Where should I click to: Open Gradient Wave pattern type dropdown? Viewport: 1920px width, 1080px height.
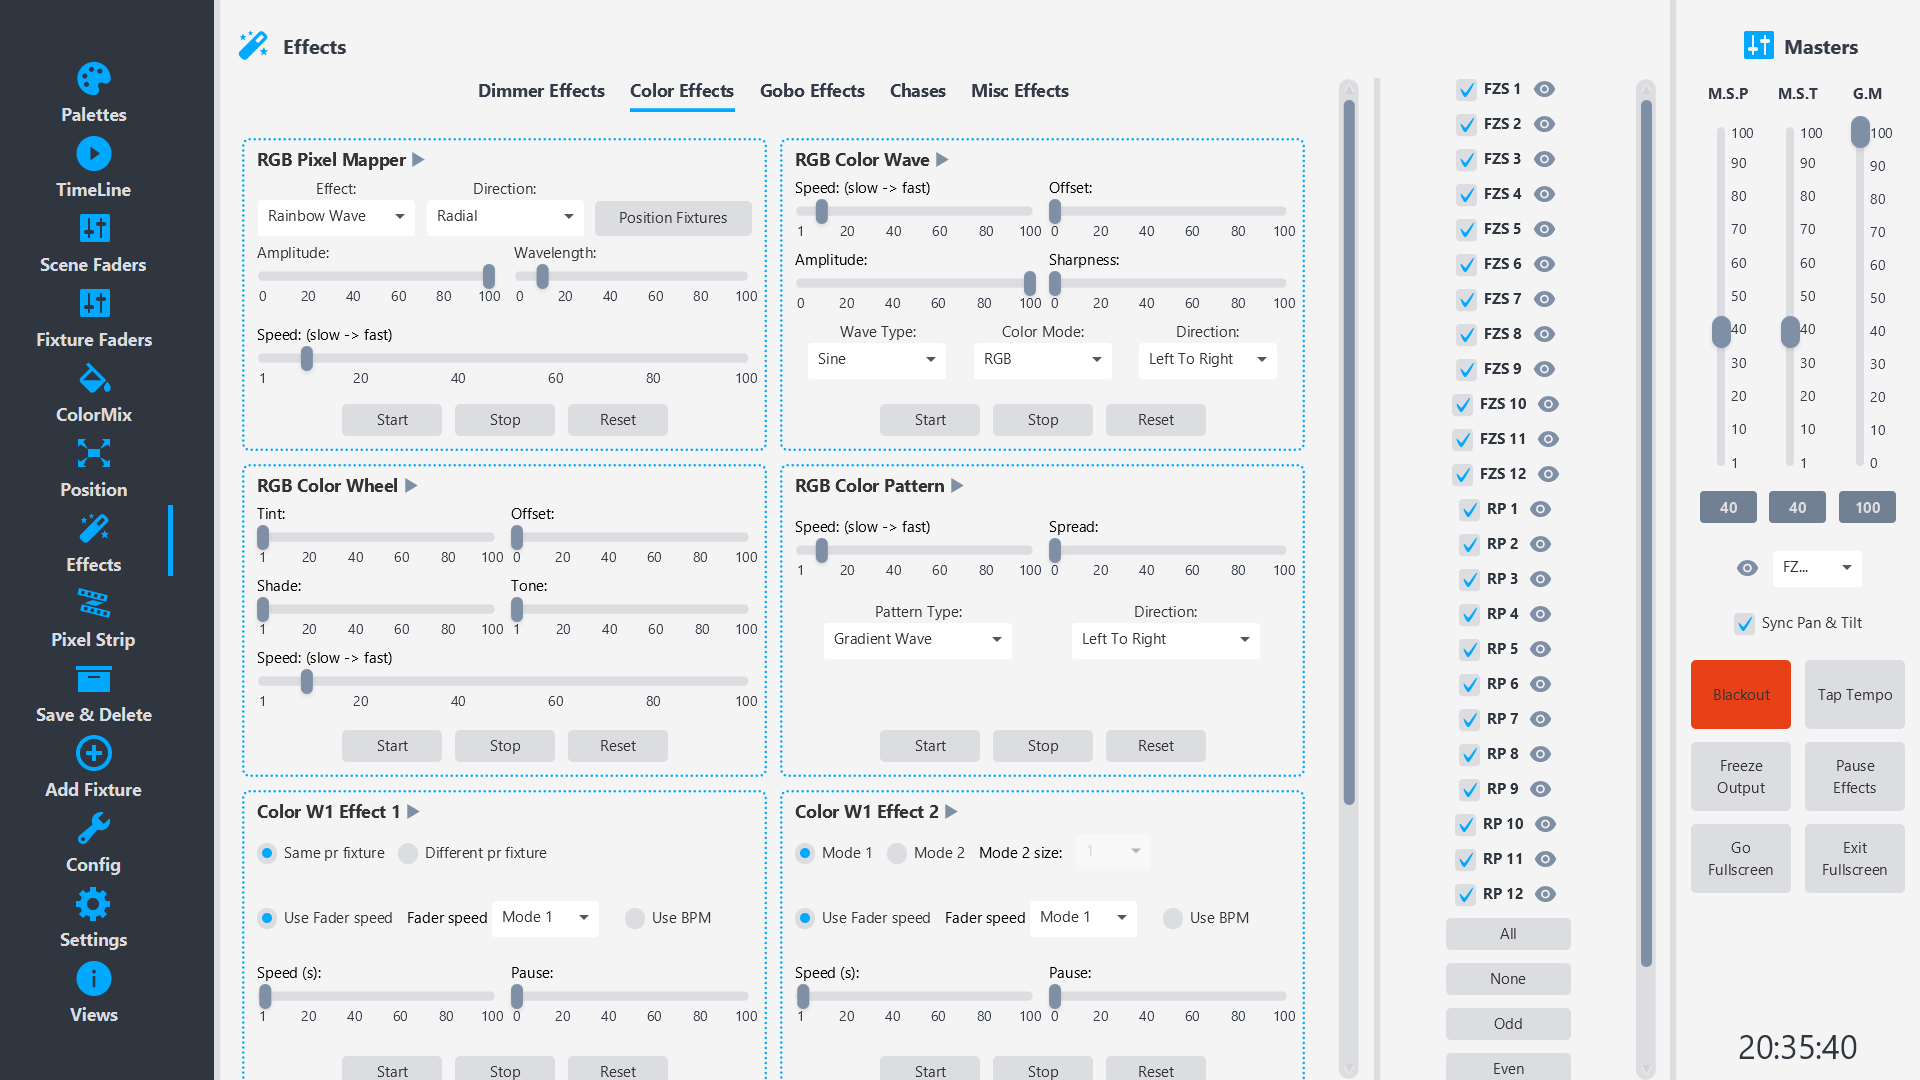(x=917, y=640)
